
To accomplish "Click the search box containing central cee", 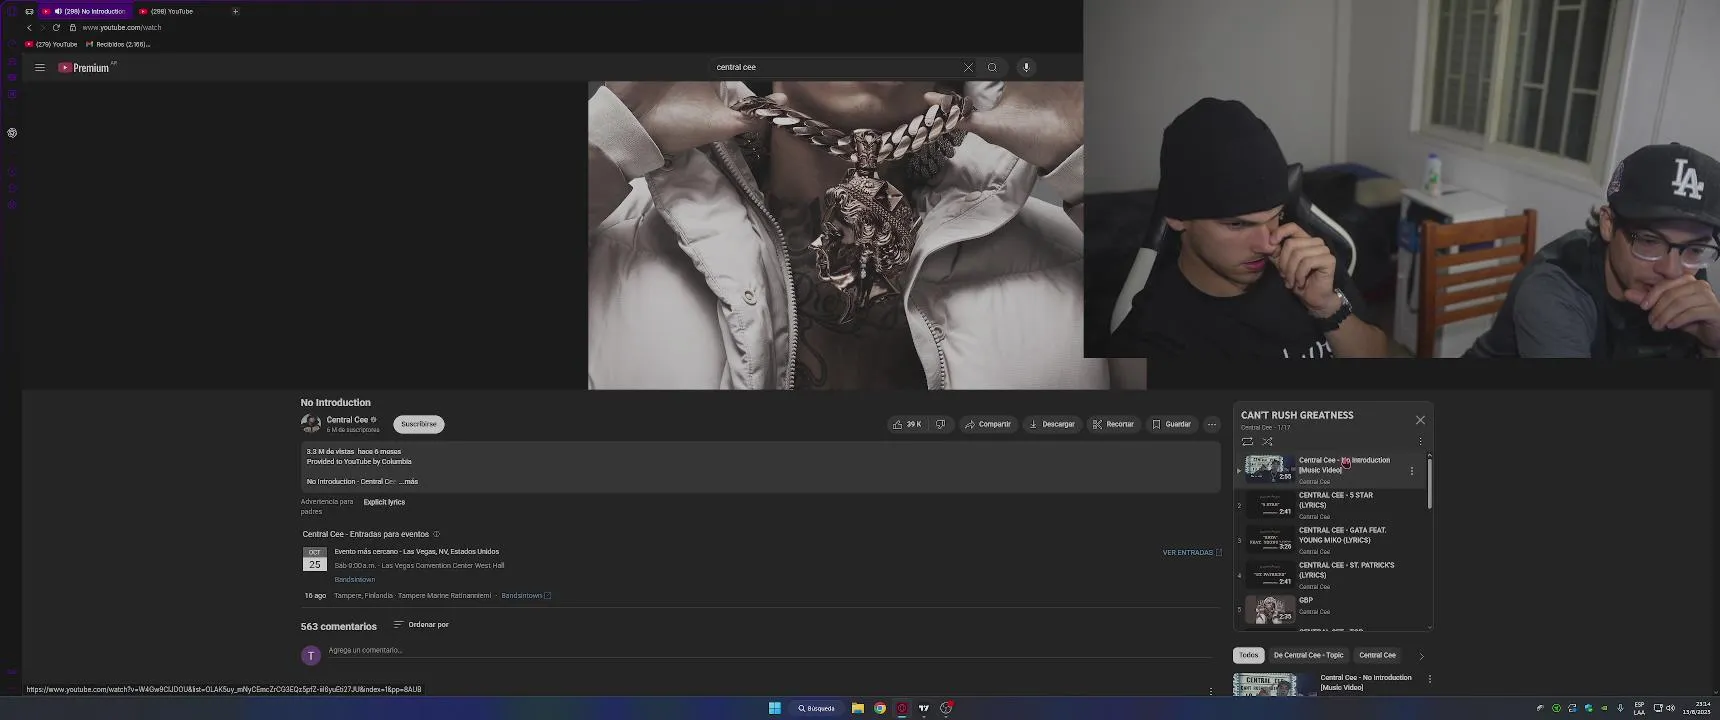I will (836, 68).
